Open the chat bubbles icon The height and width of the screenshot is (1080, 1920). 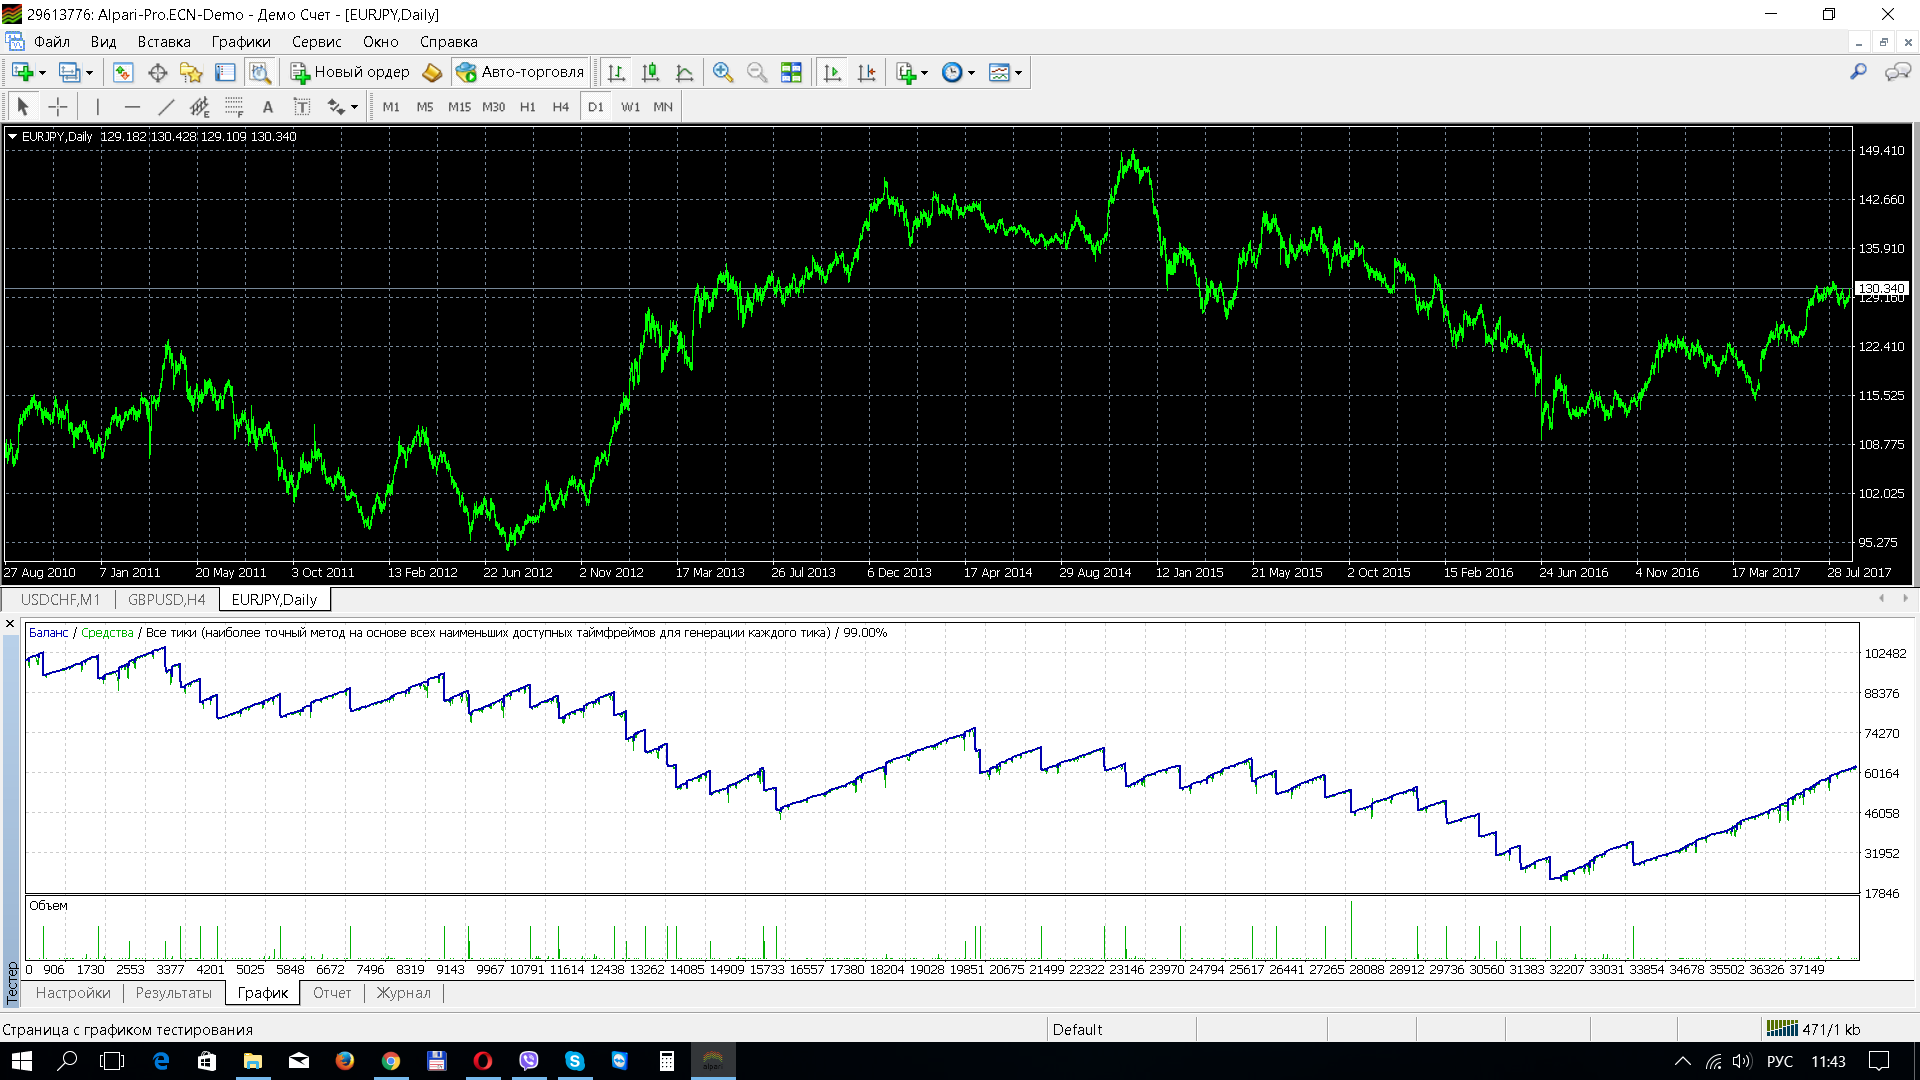(1897, 72)
